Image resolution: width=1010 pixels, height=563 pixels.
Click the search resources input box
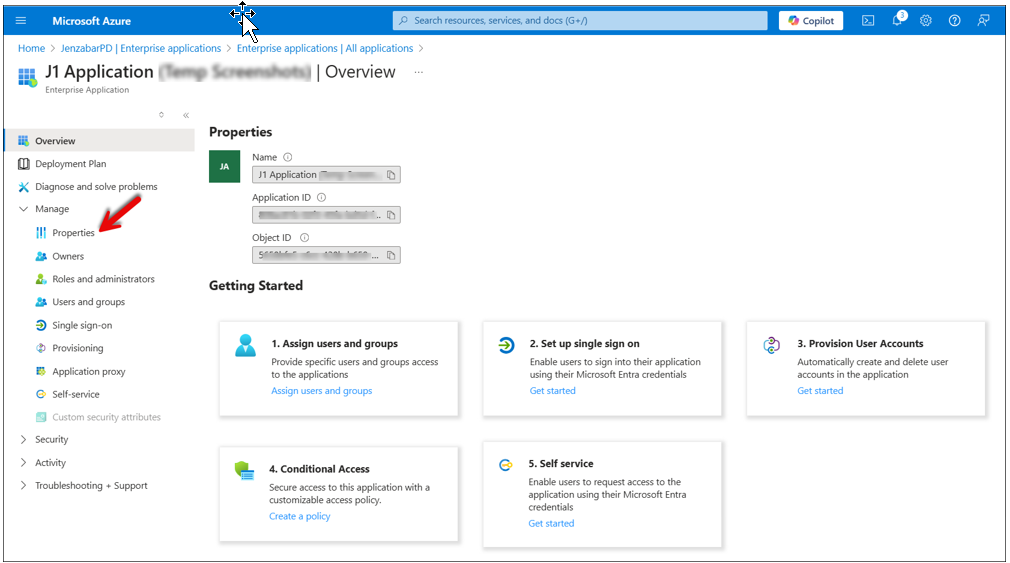coord(580,21)
